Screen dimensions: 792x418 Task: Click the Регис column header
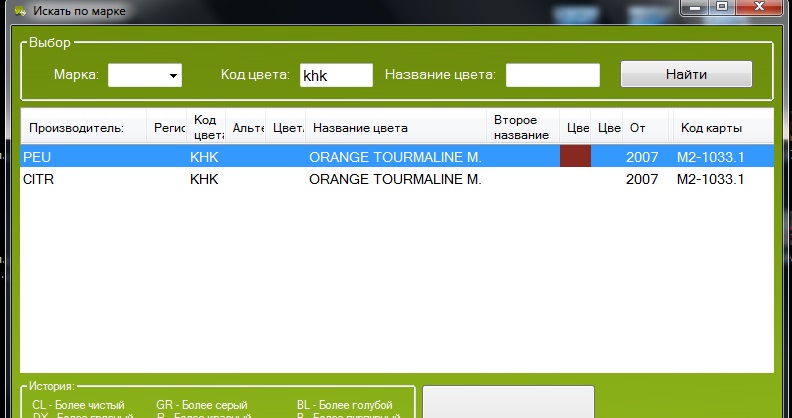coord(167,128)
